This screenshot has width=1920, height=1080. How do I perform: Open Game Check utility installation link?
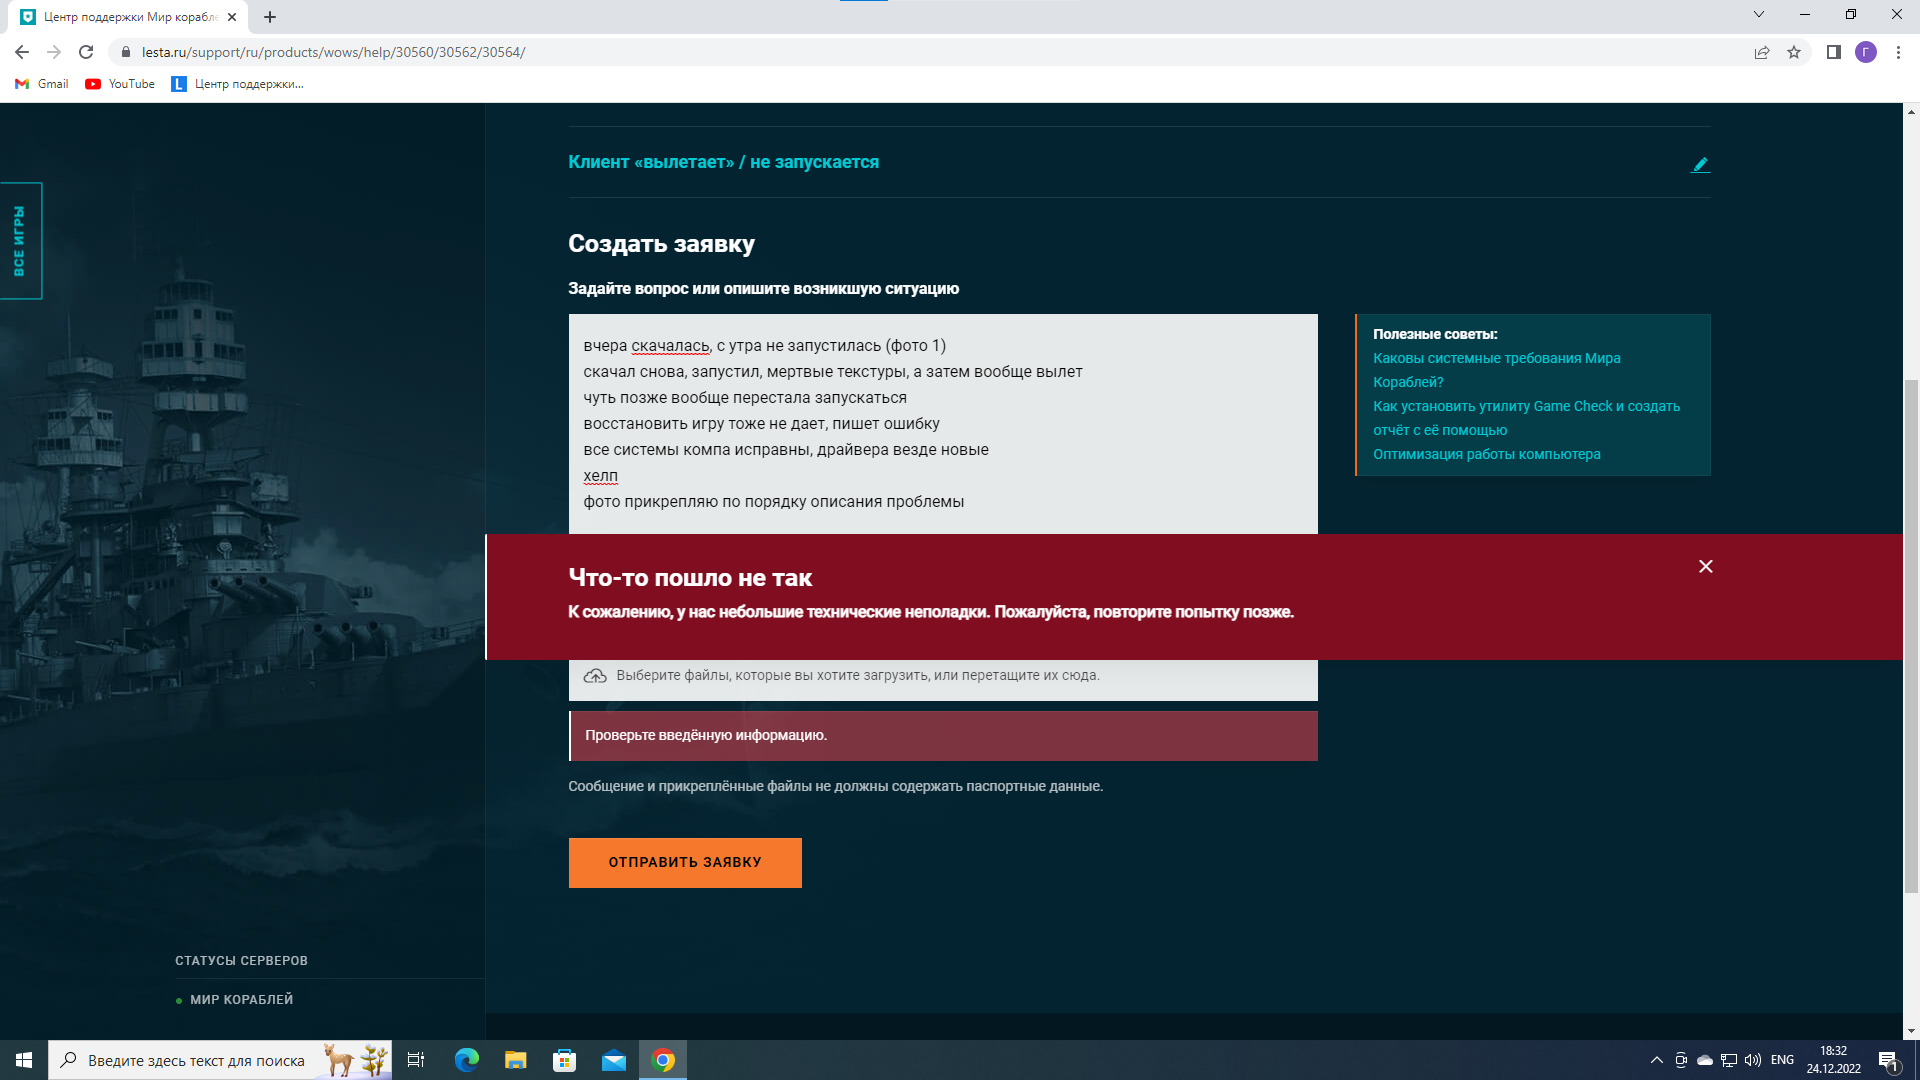(x=1526, y=418)
